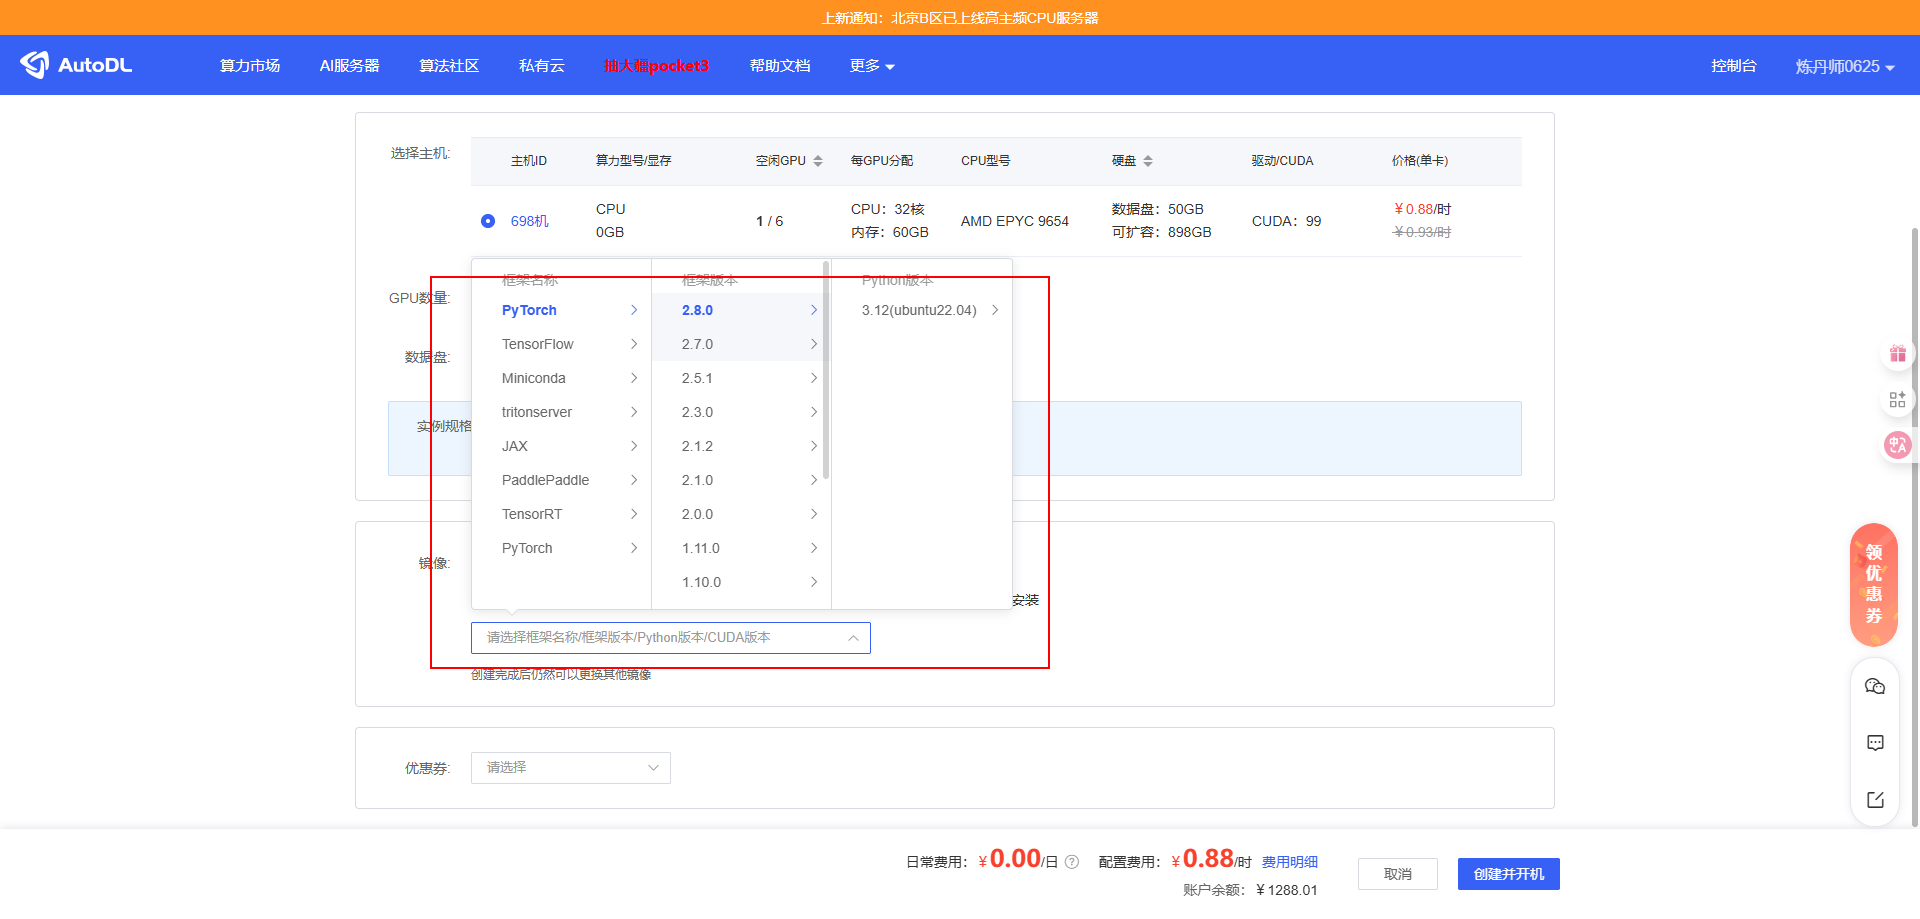Click the QR grid icon on right
1920x919 pixels.
point(1897,400)
